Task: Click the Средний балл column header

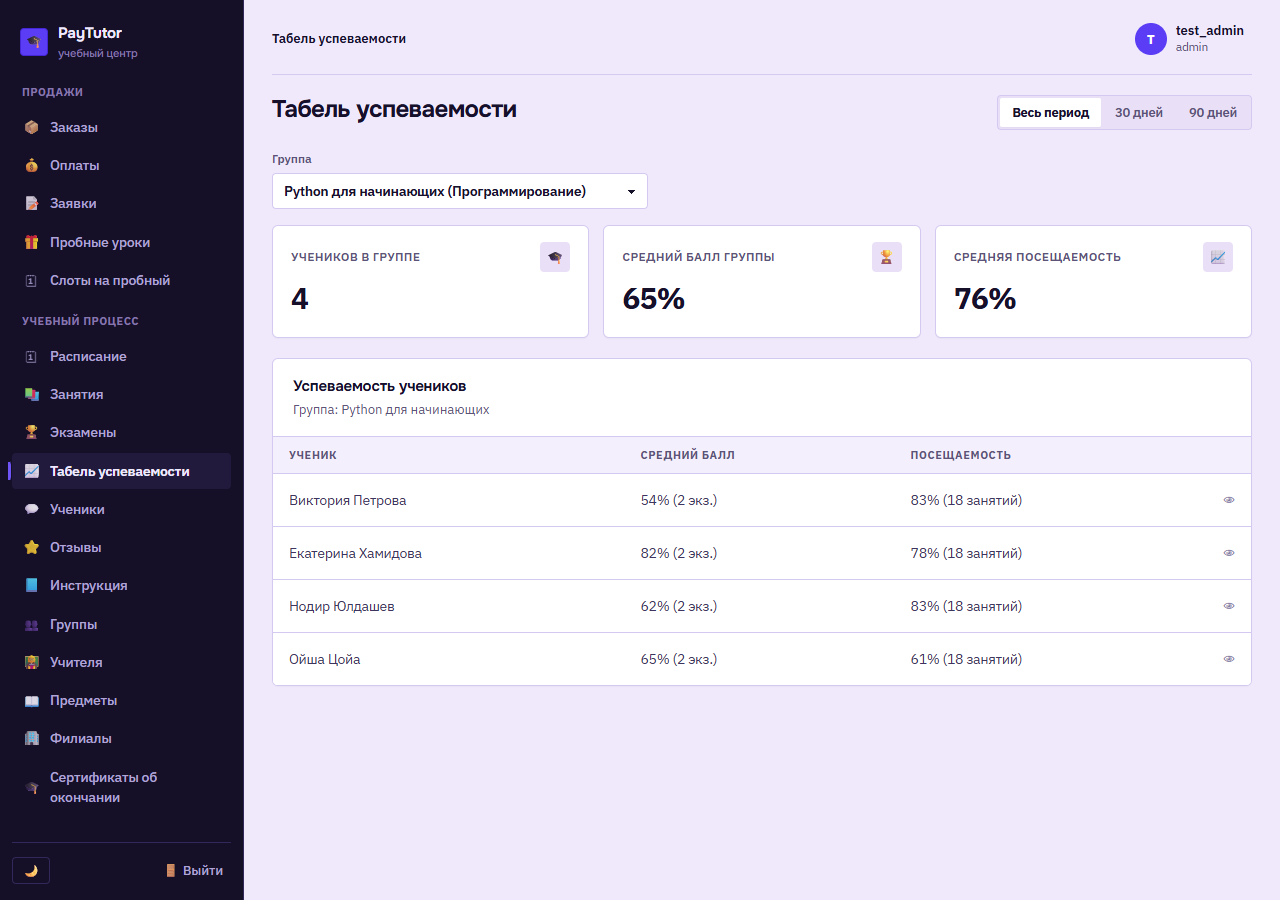Action: point(687,455)
